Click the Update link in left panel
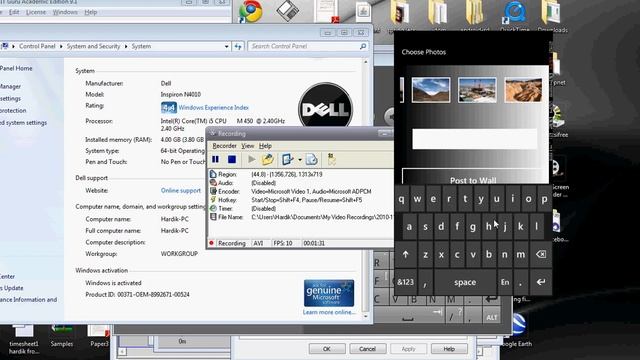The width and height of the screenshot is (640, 360). (x=11, y=288)
